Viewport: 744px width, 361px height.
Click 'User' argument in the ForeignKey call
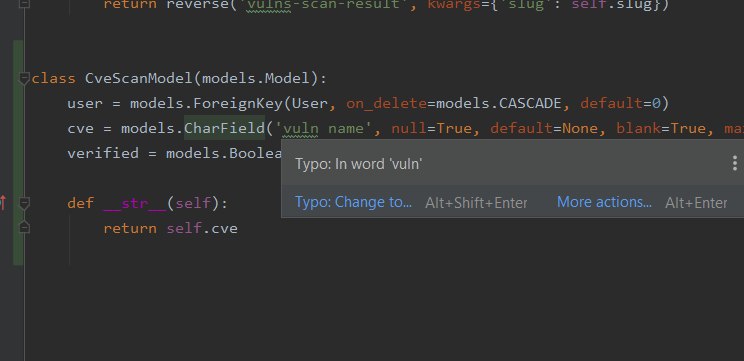click(x=309, y=103)
